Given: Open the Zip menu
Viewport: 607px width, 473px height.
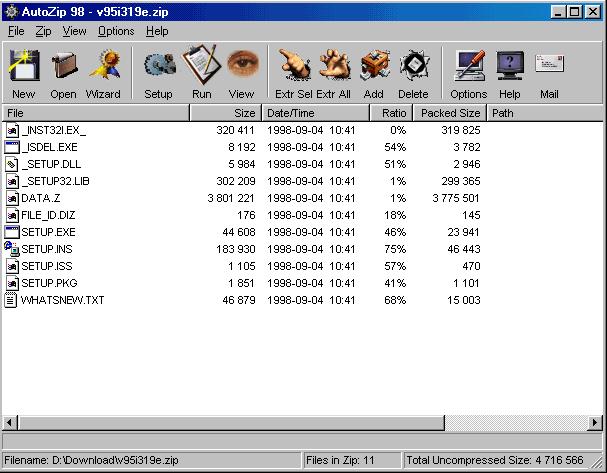Looking at the screenshot, I should (x=43, y=31).
